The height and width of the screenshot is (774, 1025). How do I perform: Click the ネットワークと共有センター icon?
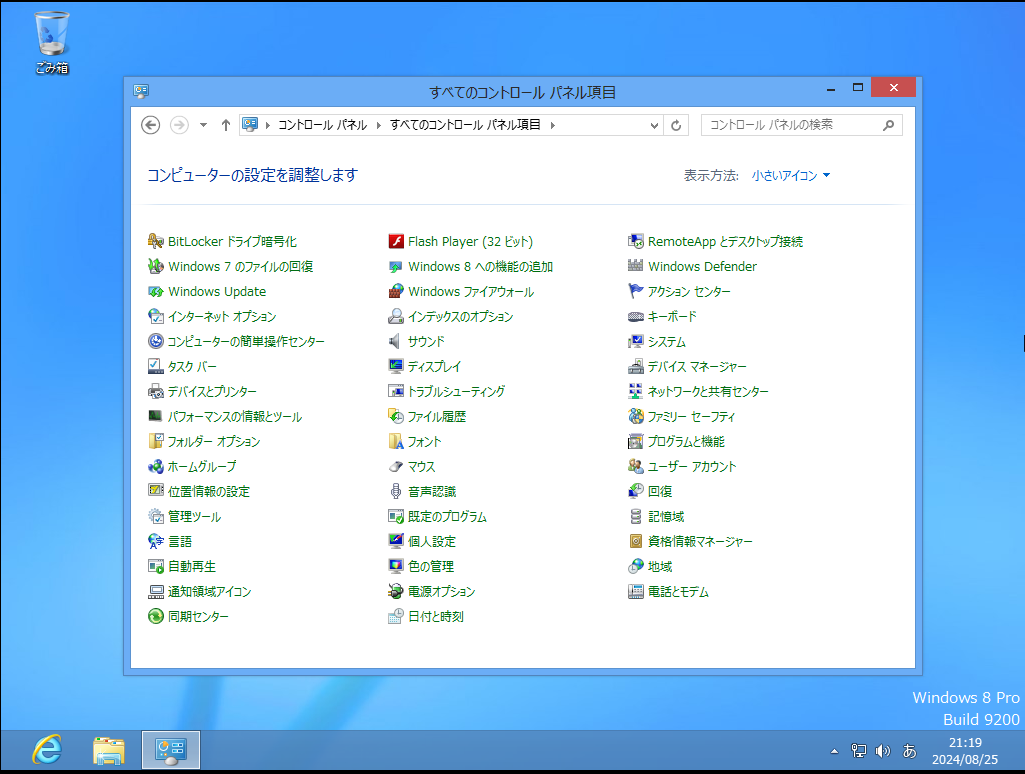(635, 392)
